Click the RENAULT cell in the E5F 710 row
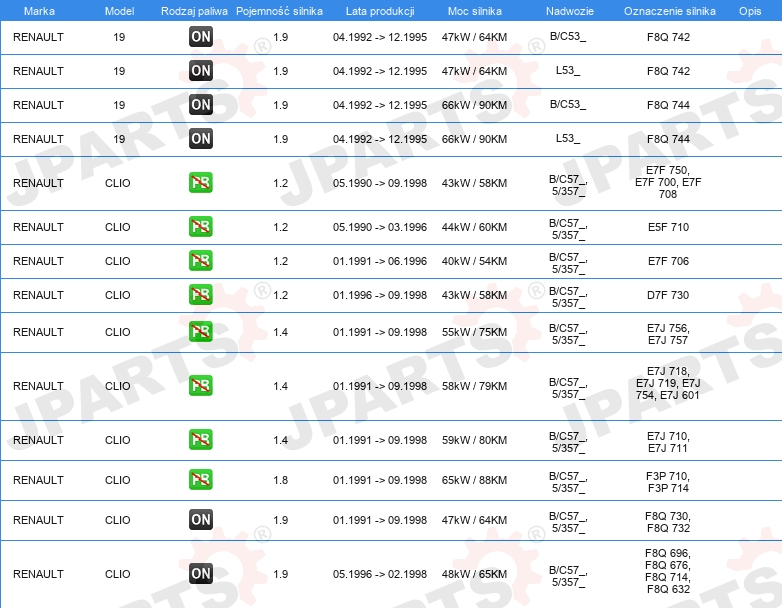782x608 pixels. click(x=38, y=227)
